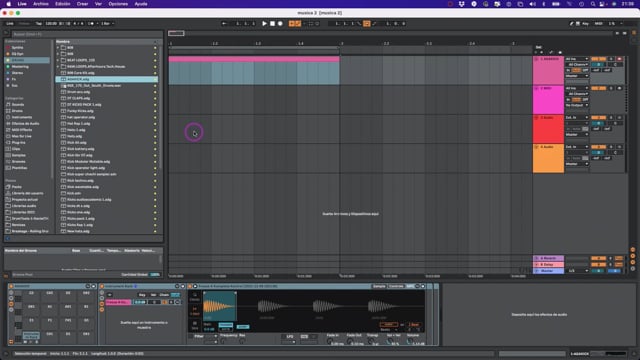Open track 3 Ext. In input dropdown
This screenshot has width=640, height=360.
coord(577,118)
